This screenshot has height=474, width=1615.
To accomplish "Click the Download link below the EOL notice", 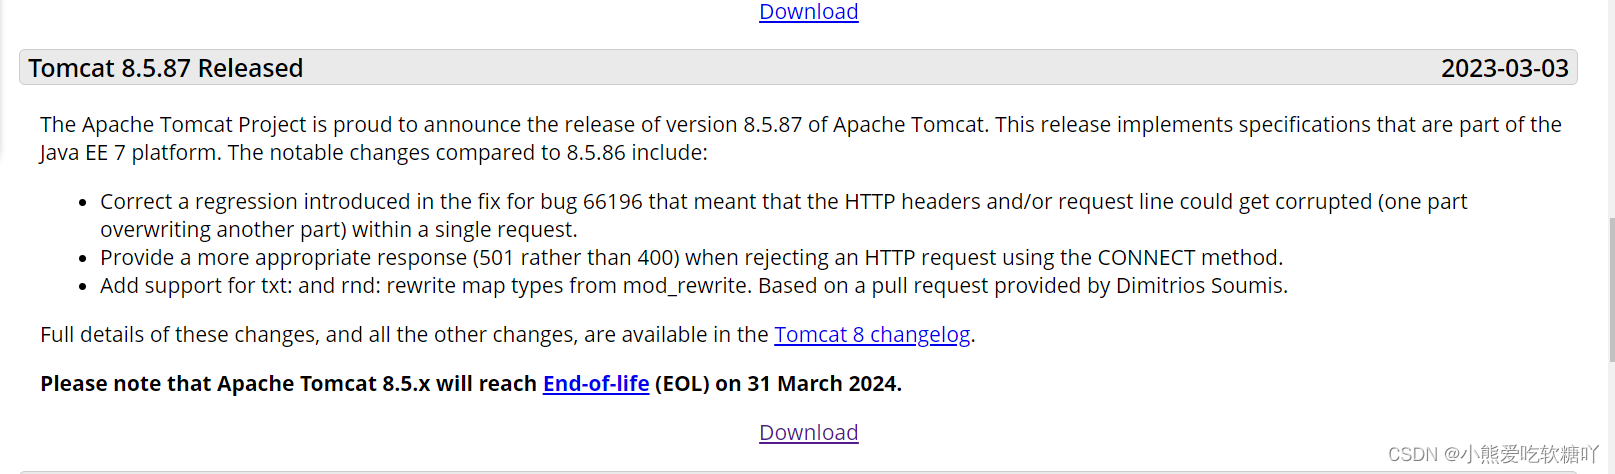I will click(x=808, y=433).
